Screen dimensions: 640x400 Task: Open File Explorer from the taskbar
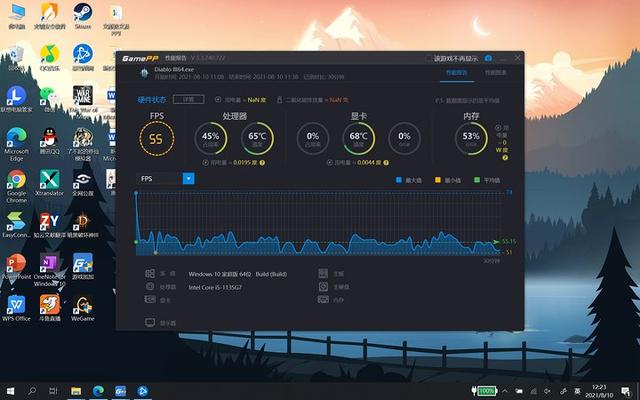(x=76, y=391)
